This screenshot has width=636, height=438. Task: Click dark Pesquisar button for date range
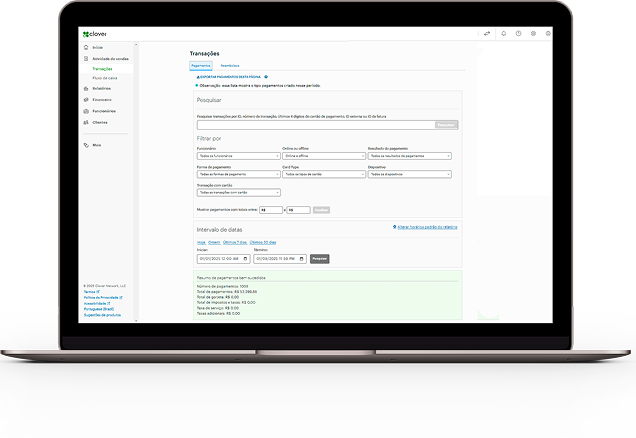click(320, 259)
